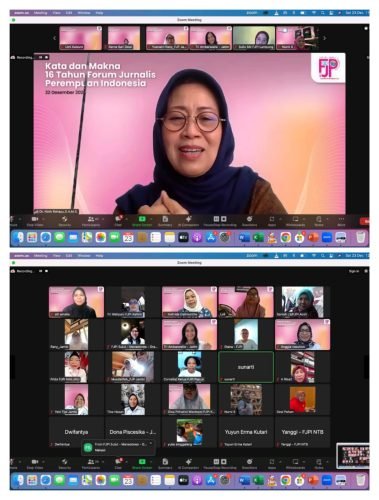This screenshot has width=379, height=500.
Task: Pause via recording indicator, upper window
Action: point(40,57)
